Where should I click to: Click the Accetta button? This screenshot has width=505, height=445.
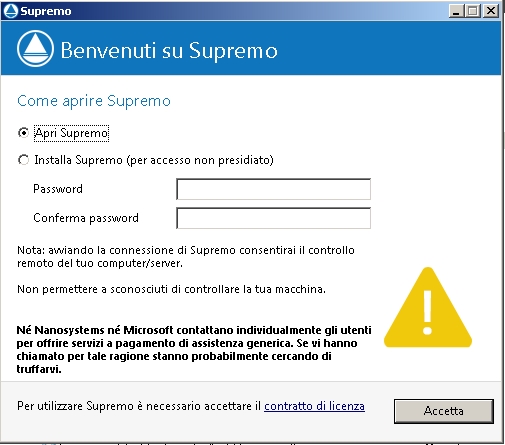(444, 411)
